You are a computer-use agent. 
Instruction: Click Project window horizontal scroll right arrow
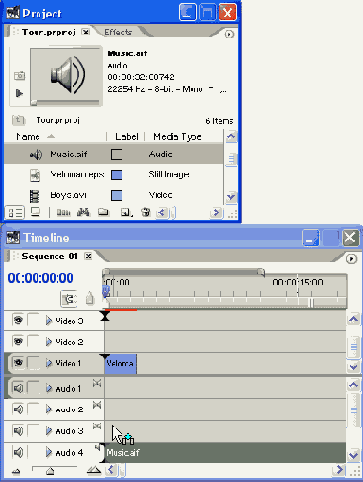216,212
